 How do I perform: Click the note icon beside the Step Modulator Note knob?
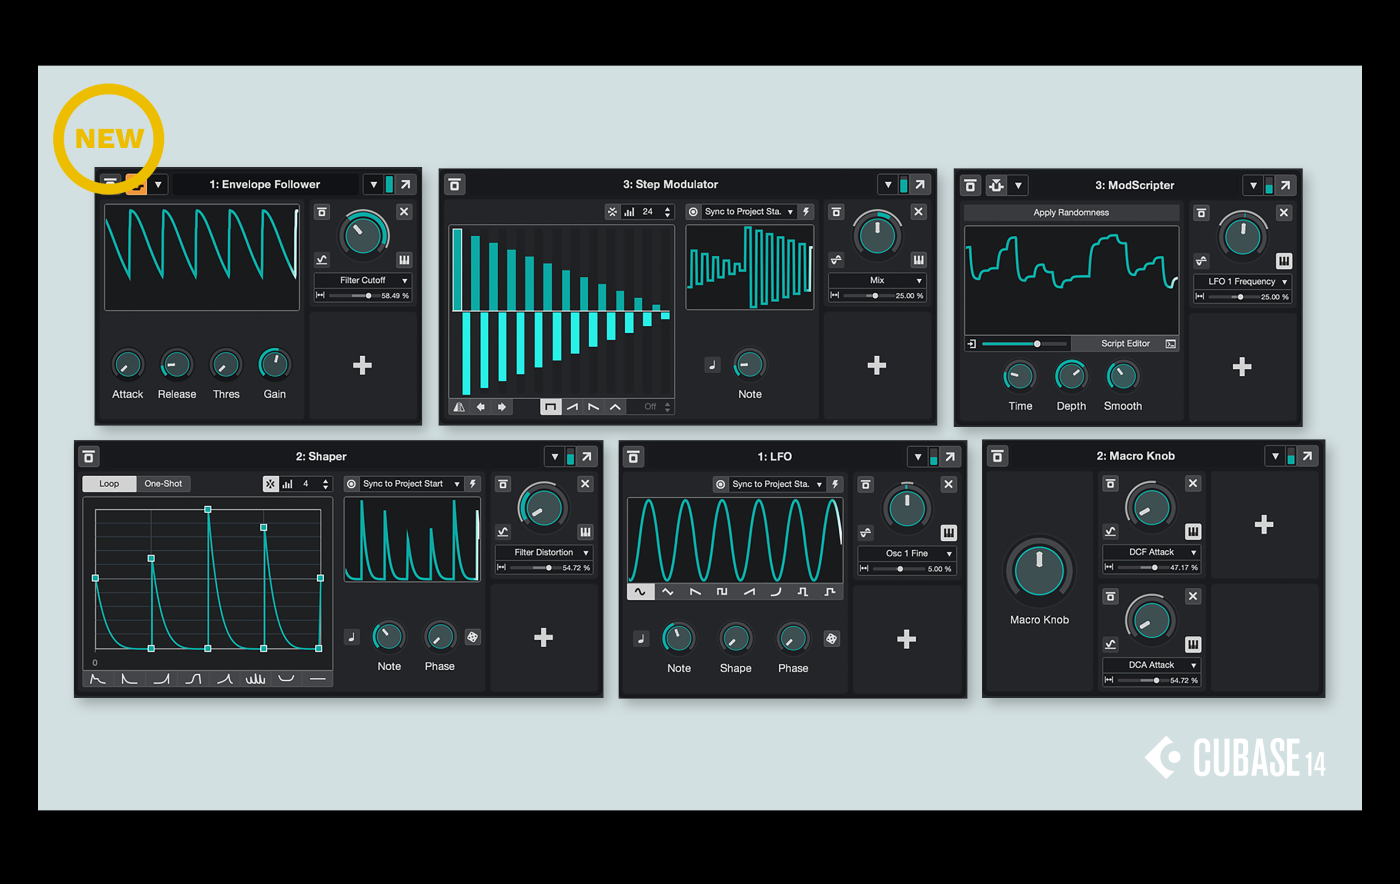[x=712, y=365]
